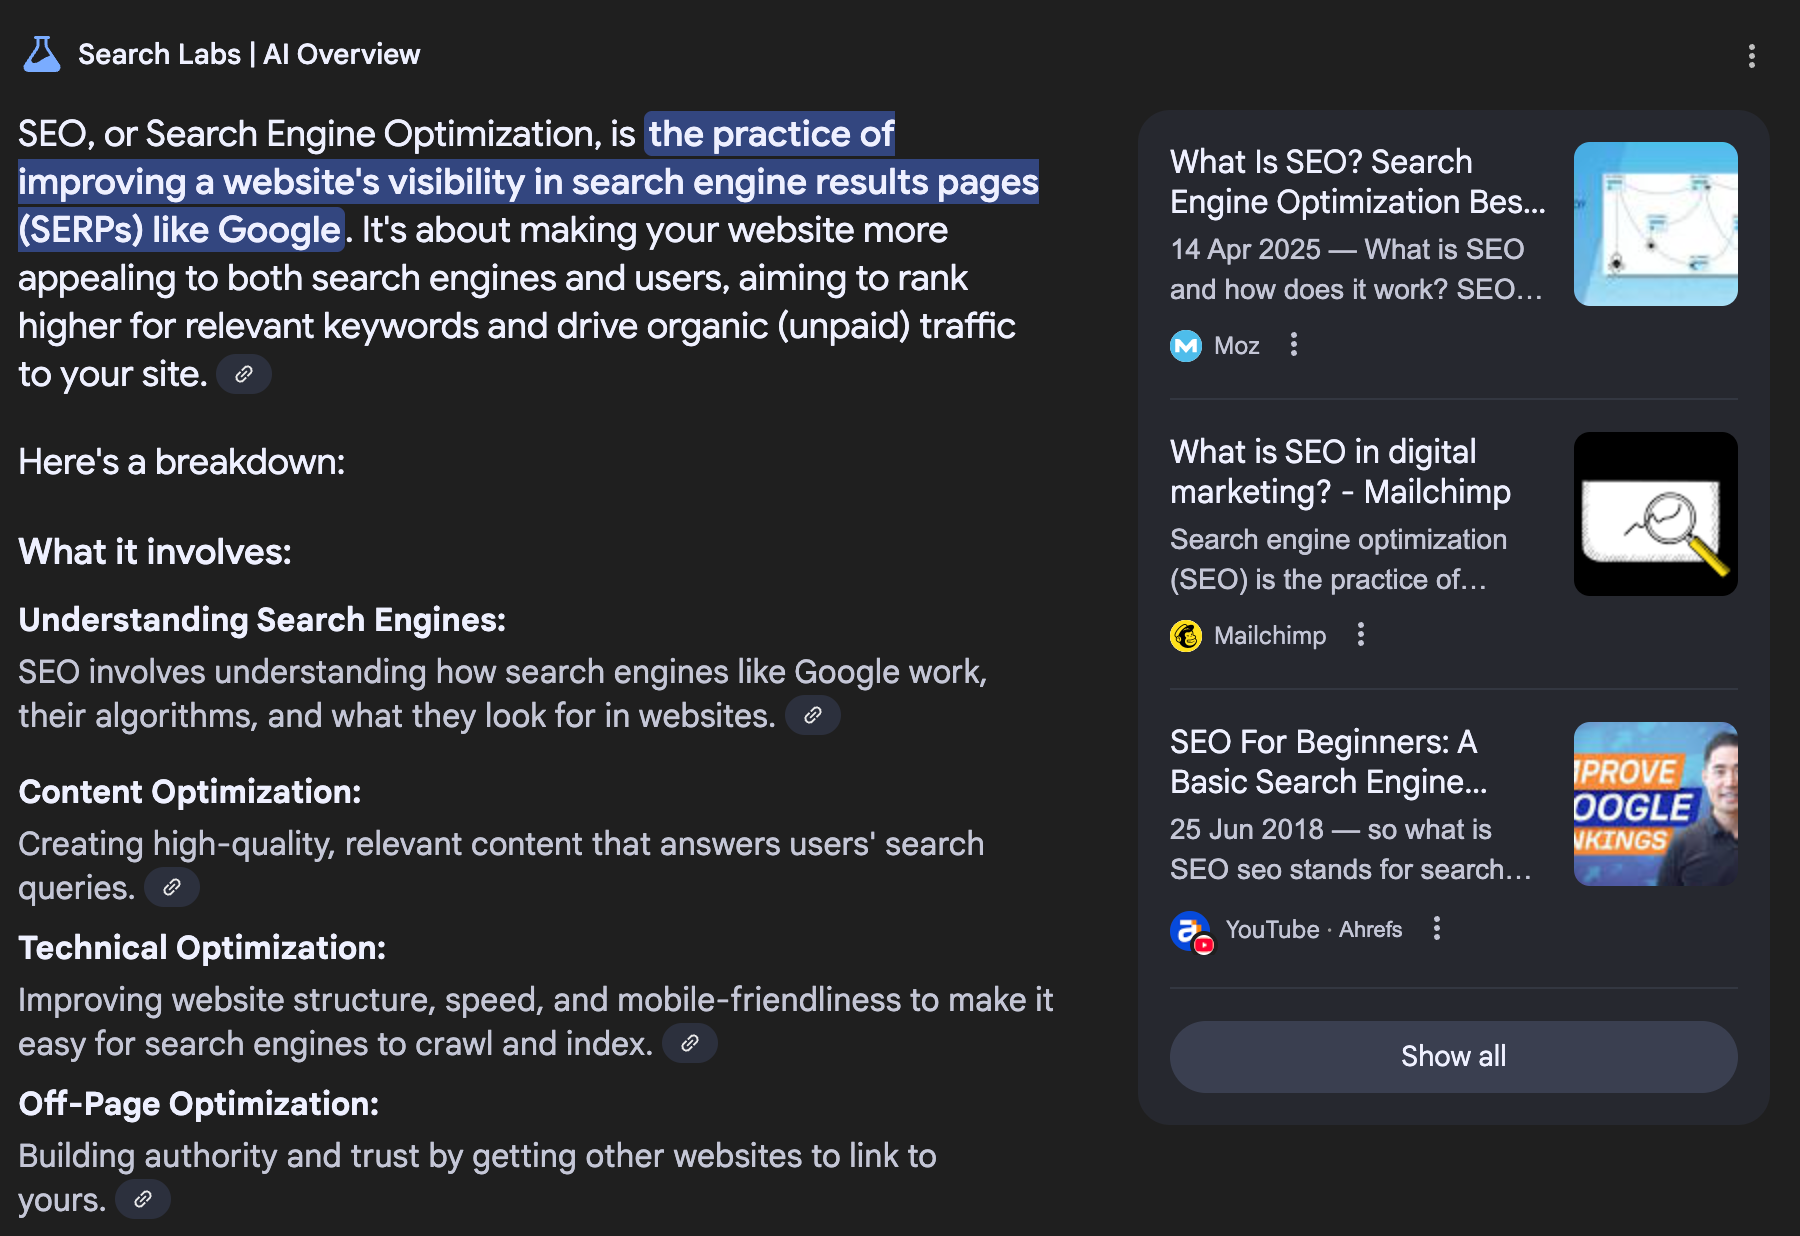1800x1236 pixels.
Task: Click the link icon after 'crawl and index.'
Action: pyautogui.click(x=690, y=1043)
